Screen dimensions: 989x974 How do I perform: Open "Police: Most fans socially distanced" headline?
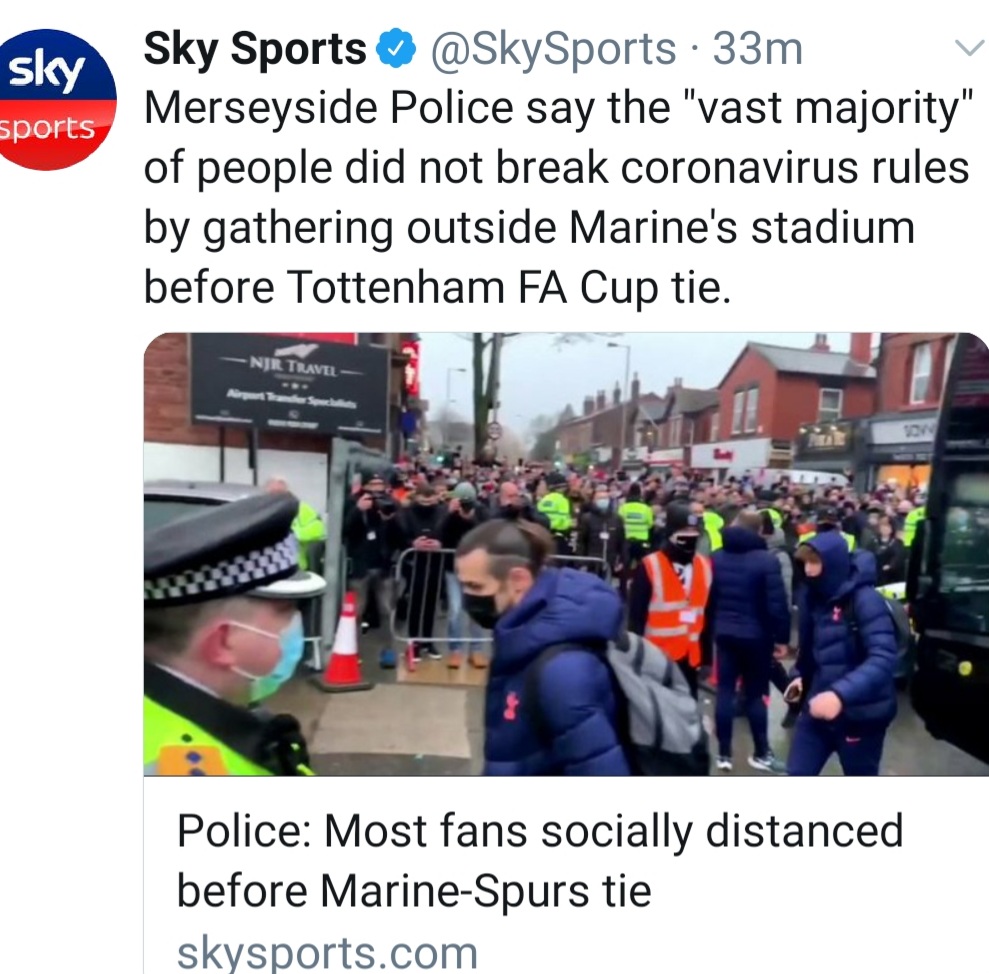[540, 832]
